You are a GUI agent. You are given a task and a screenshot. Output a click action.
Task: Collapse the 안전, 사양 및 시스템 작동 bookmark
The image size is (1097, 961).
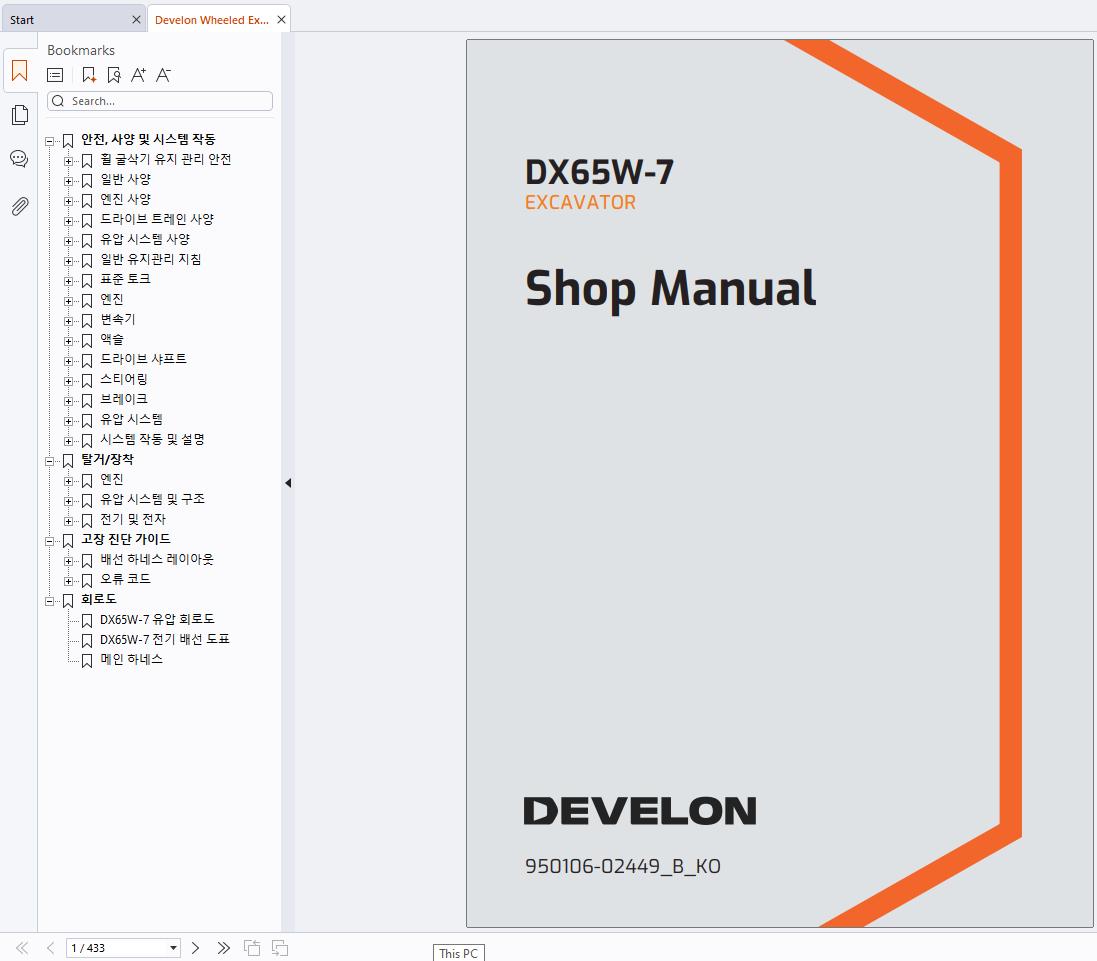50,141
